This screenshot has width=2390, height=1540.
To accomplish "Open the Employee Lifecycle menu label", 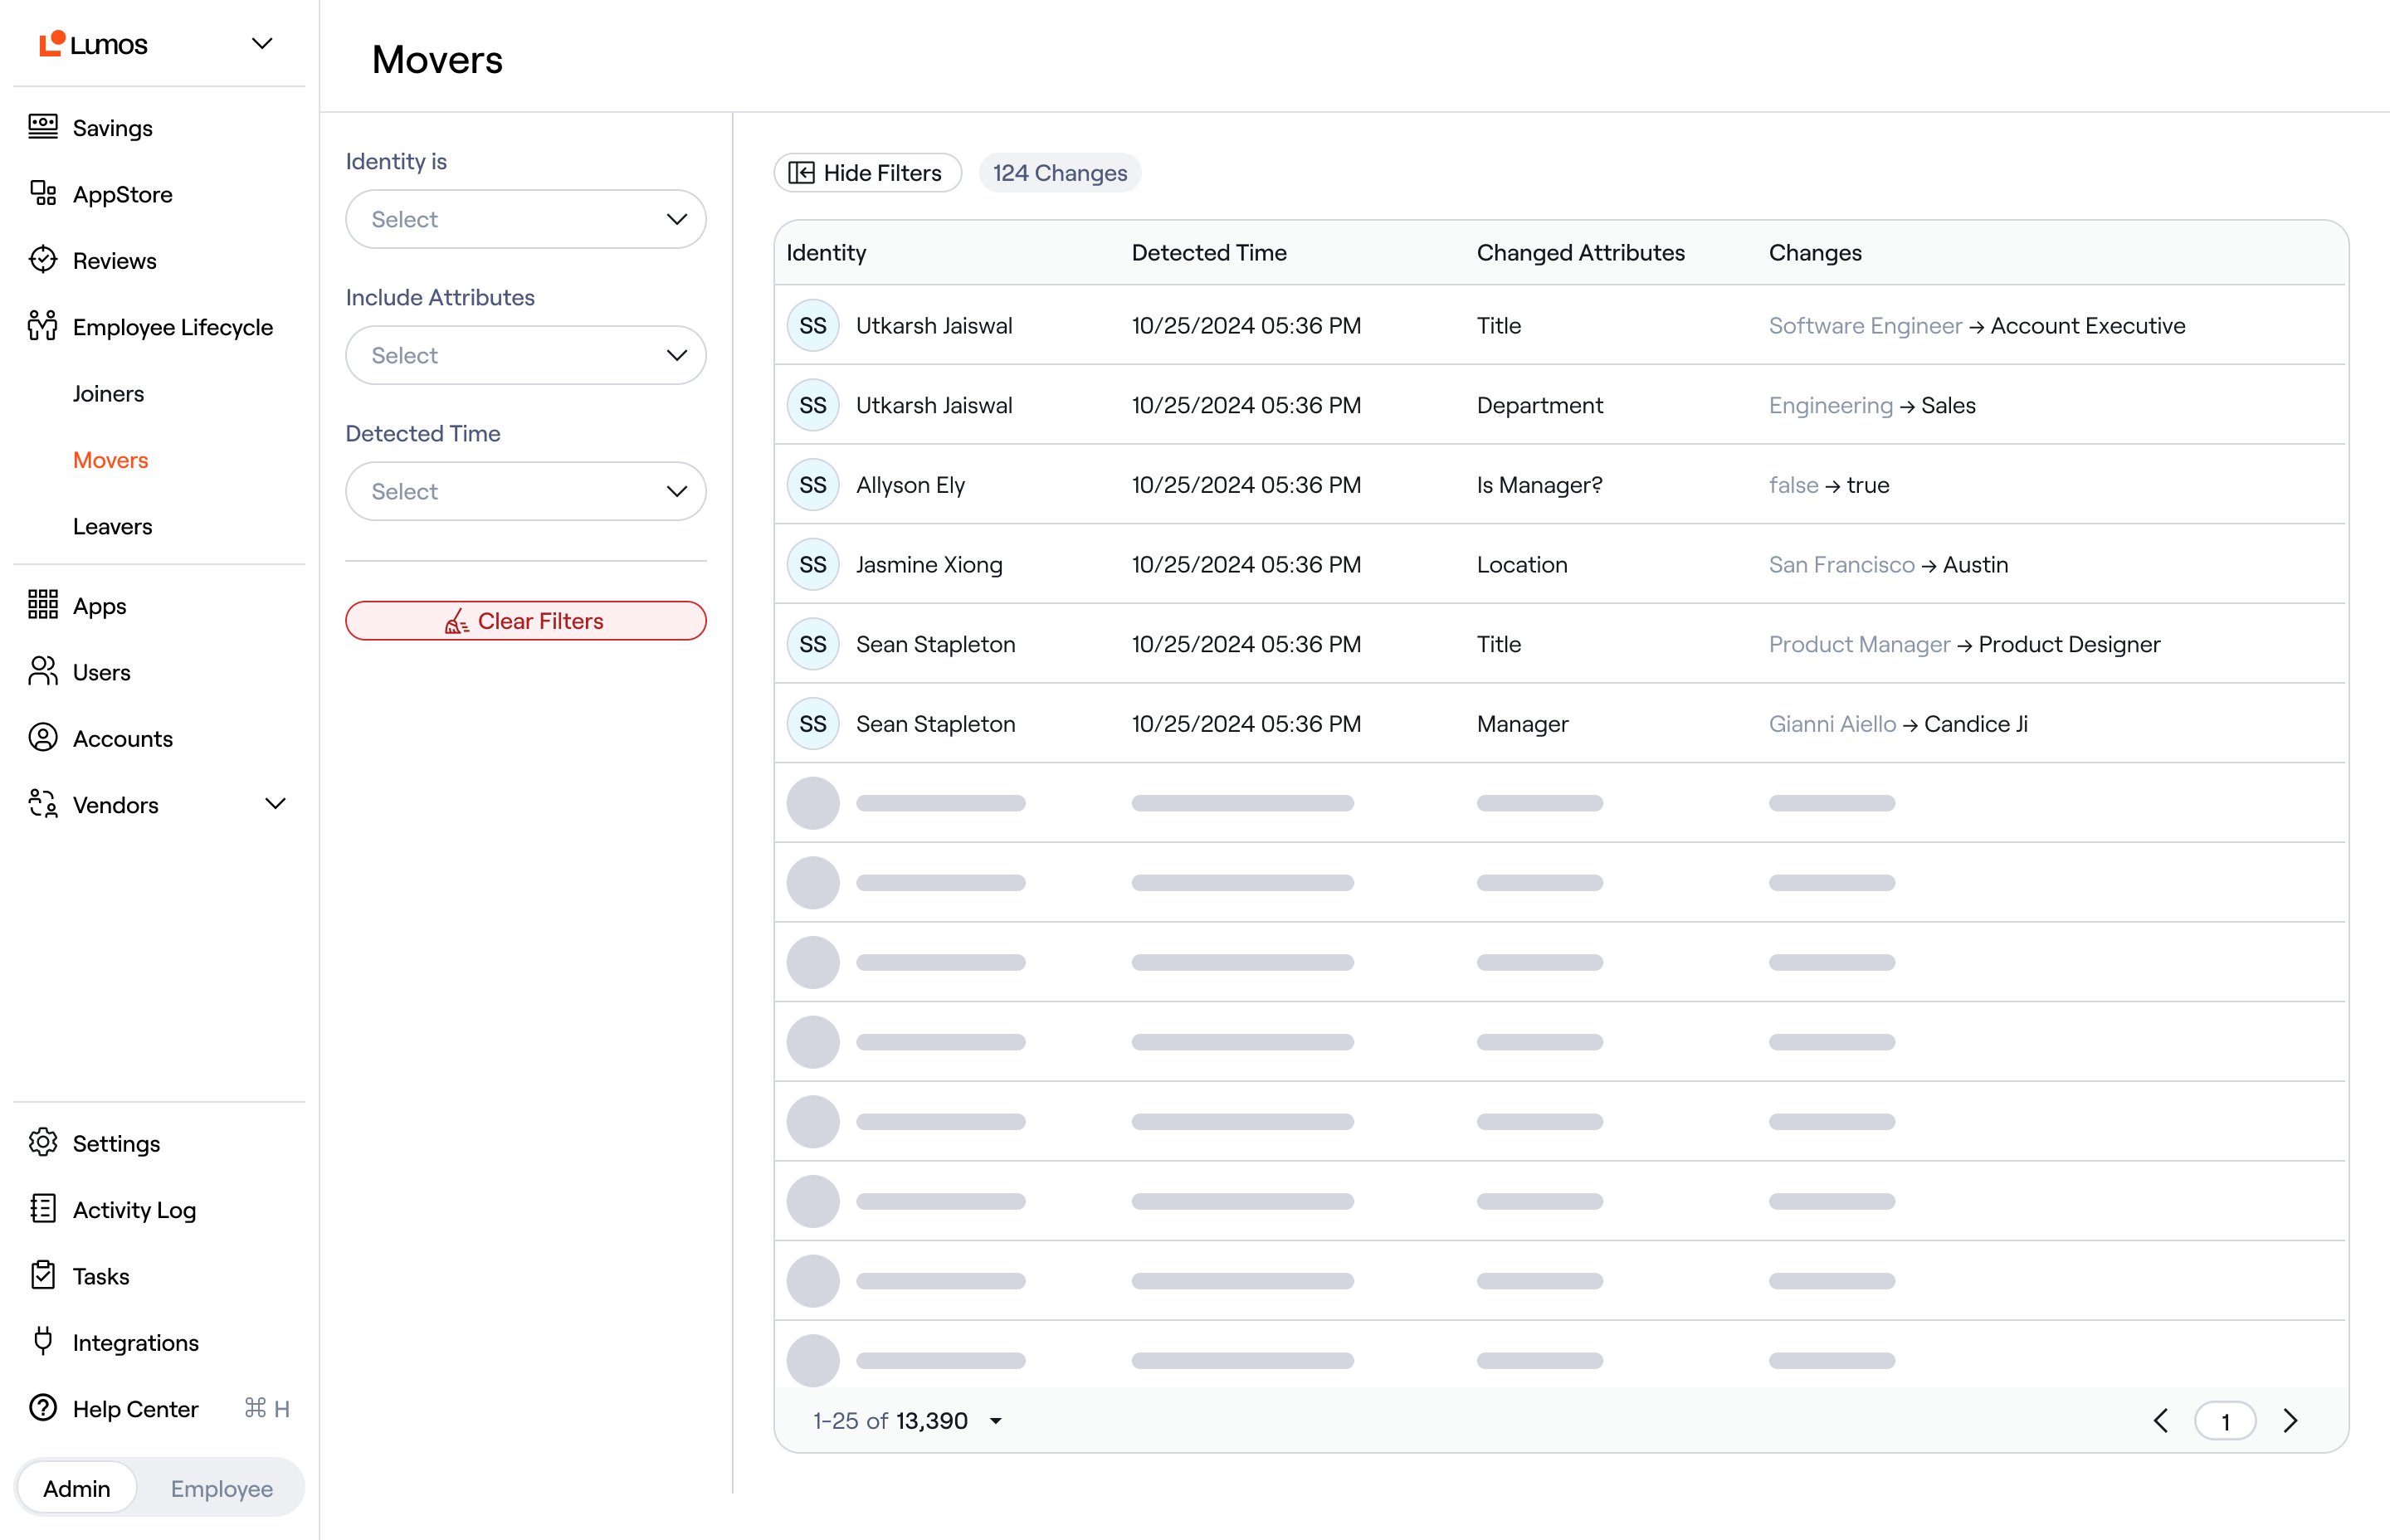I will 173,327.
